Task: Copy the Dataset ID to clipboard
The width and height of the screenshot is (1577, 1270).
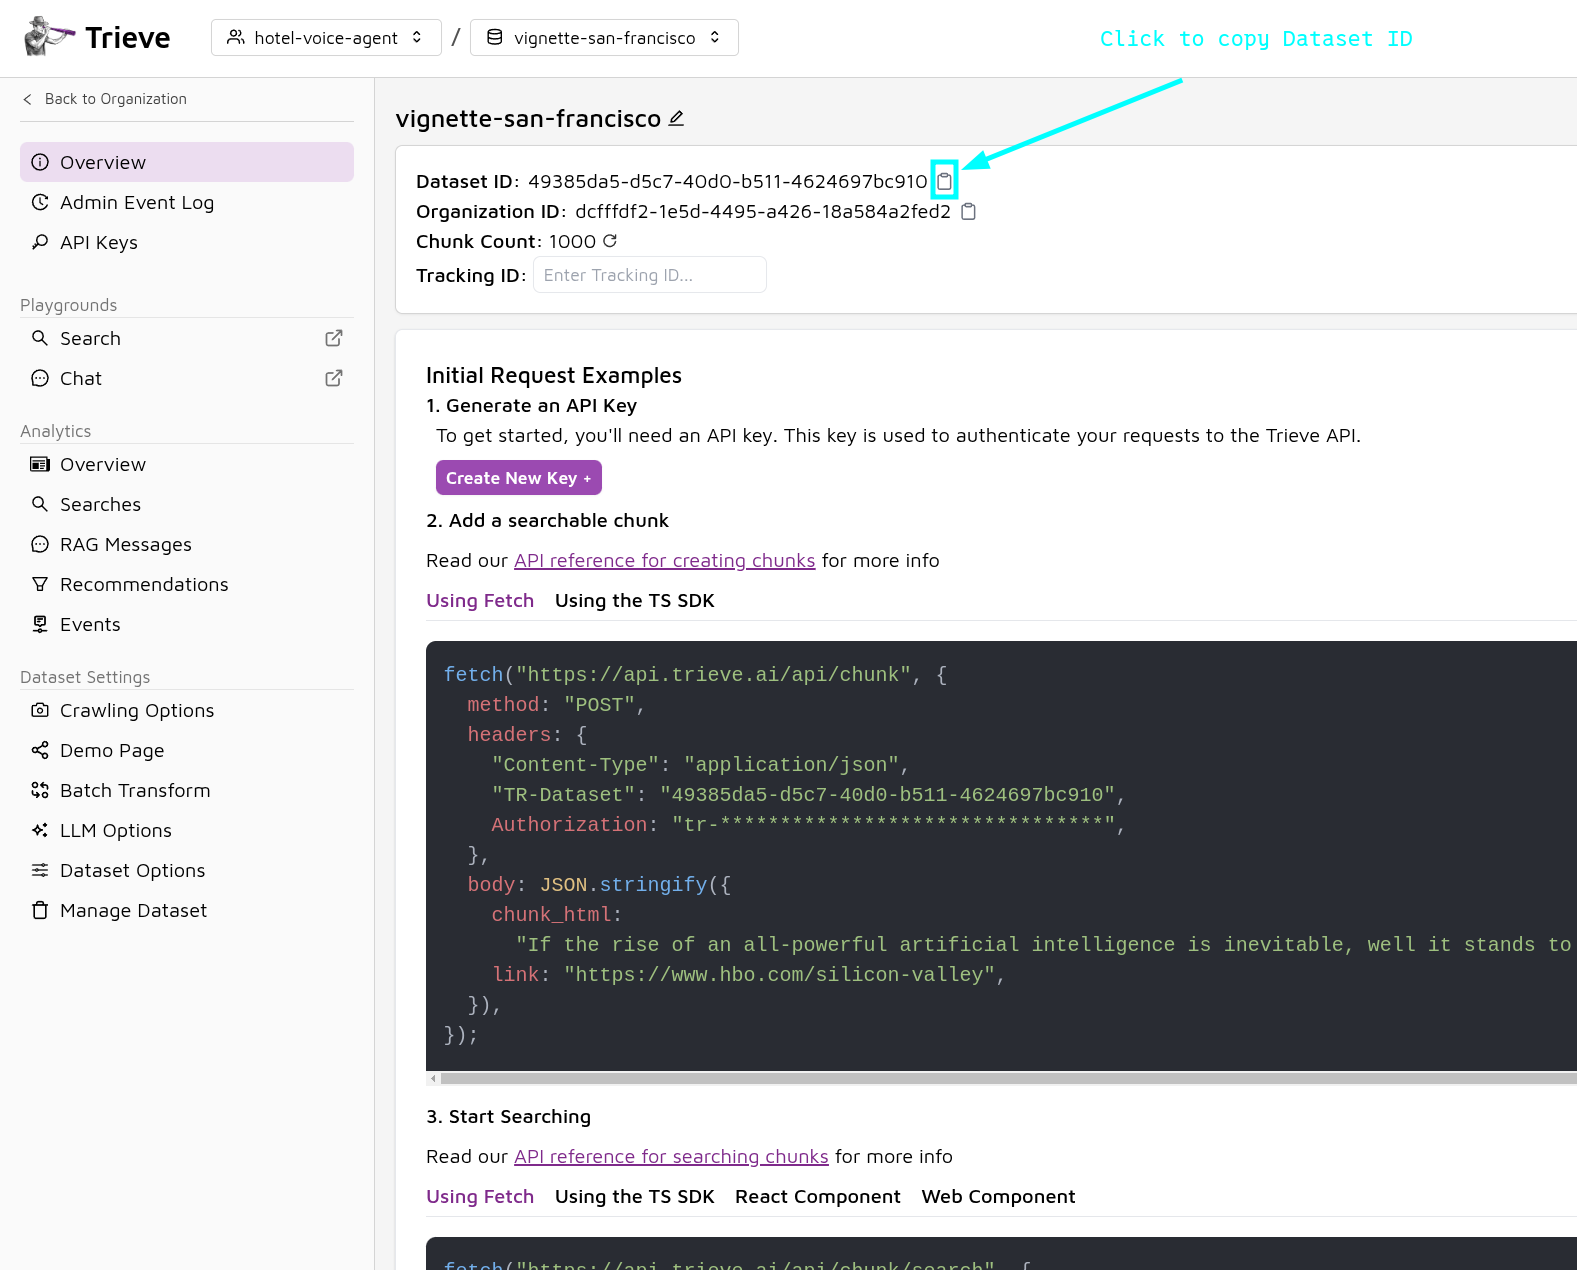Action: [944, 181]
